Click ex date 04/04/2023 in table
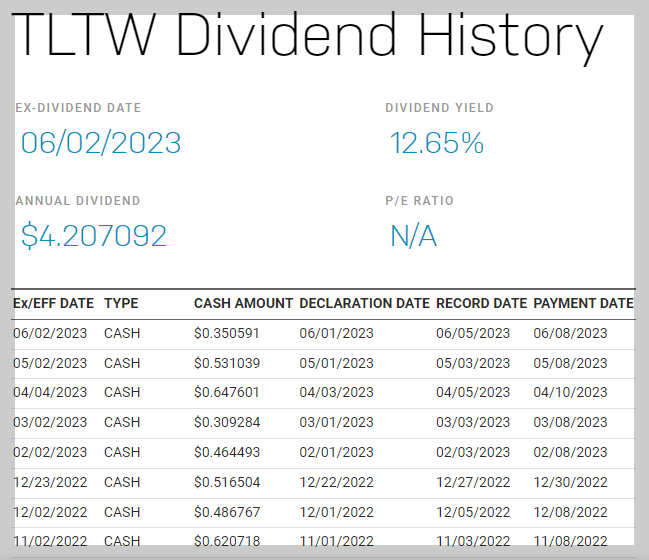 [50, 392]
